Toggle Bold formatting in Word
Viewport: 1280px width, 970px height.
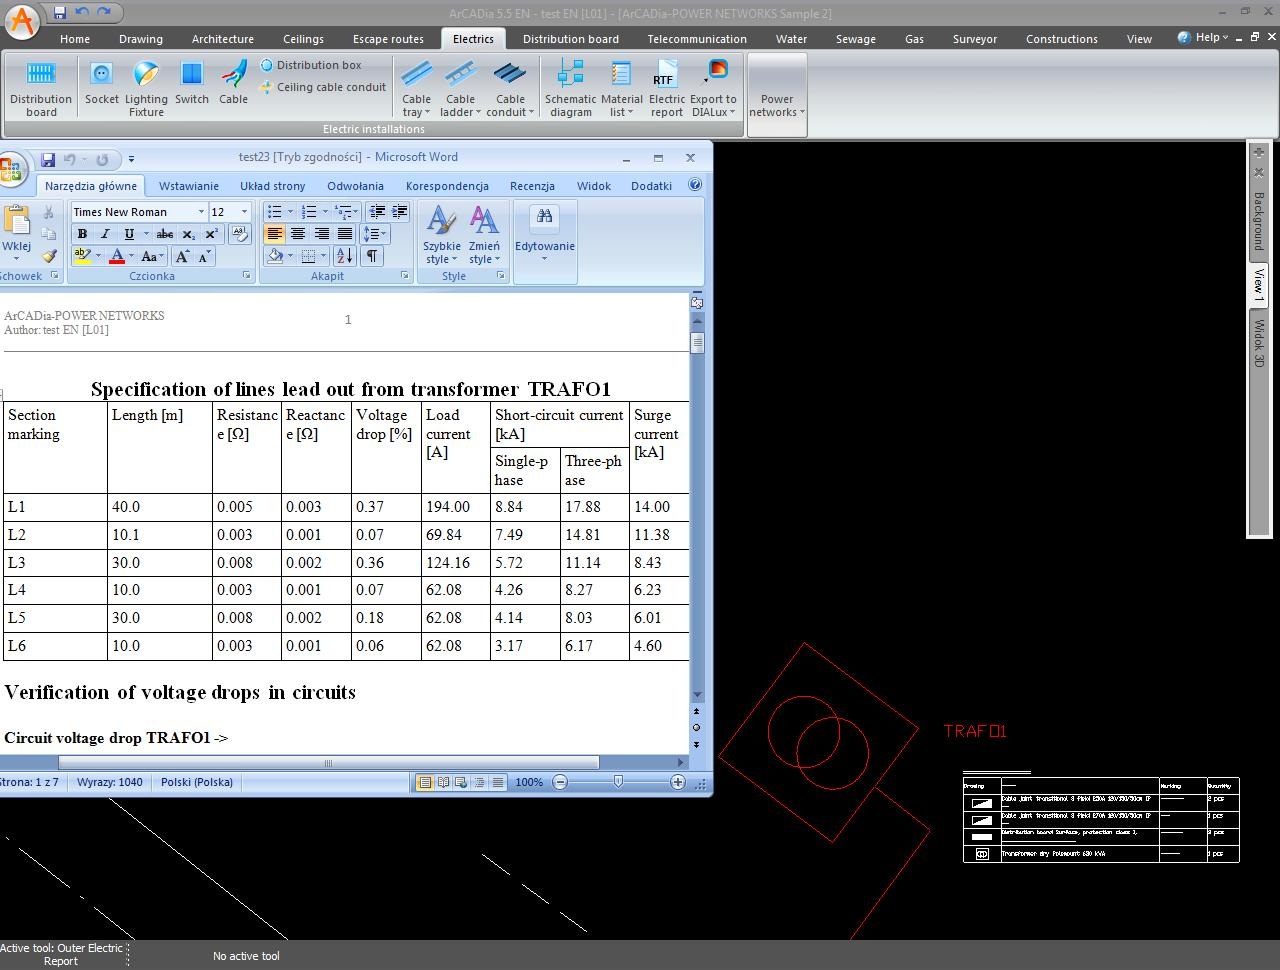tap(83, 234)
